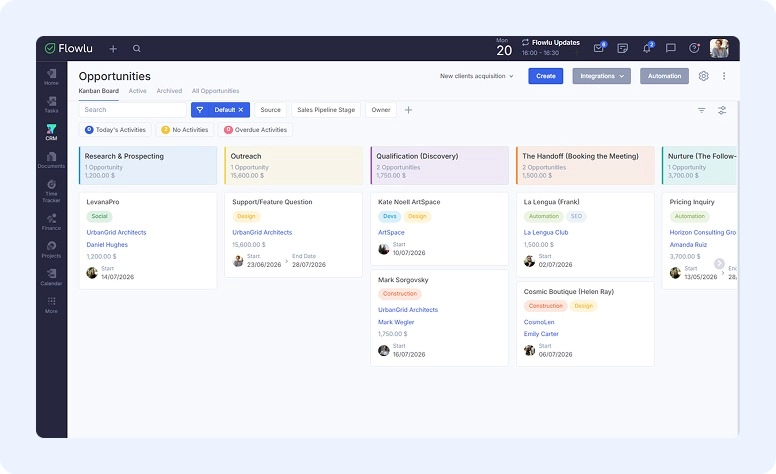
Task: Switch to All Opportunities tab
Action: click(215, 91)
